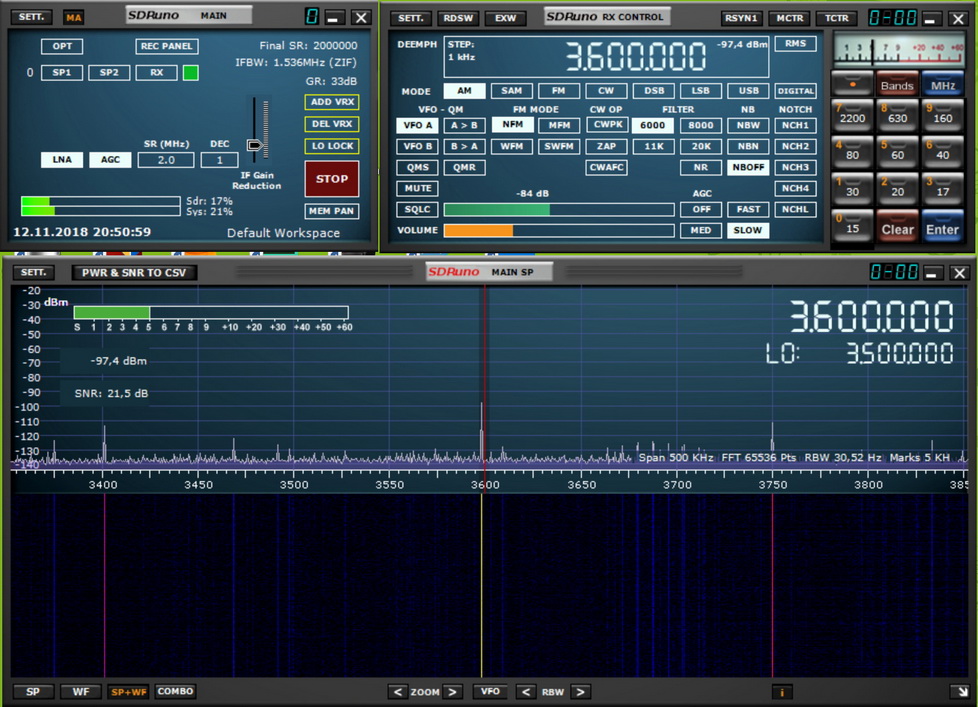Viewport: 978px width, 707px height.
Task: Select SAM demodulation mode
Action: pos(511,91)
